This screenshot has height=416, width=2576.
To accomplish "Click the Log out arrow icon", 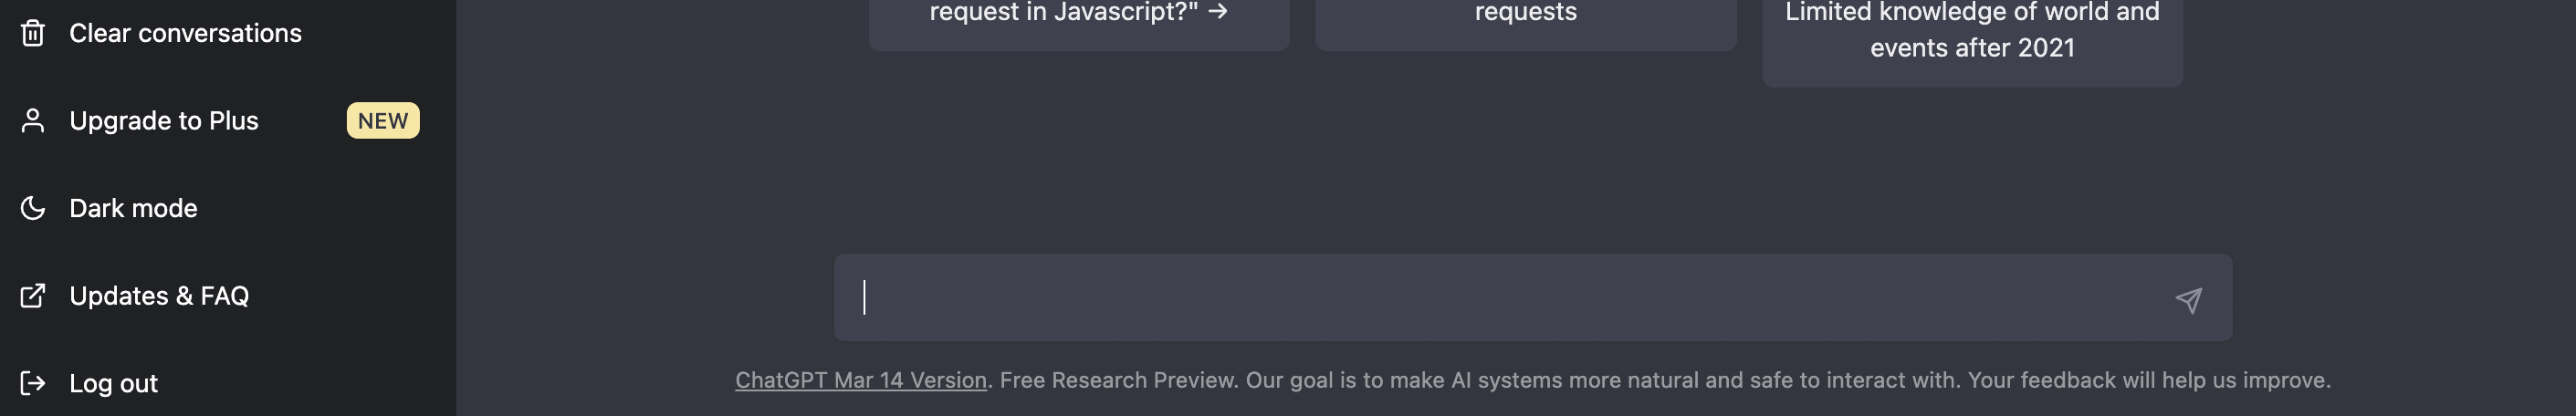I will tap(33, 383).
